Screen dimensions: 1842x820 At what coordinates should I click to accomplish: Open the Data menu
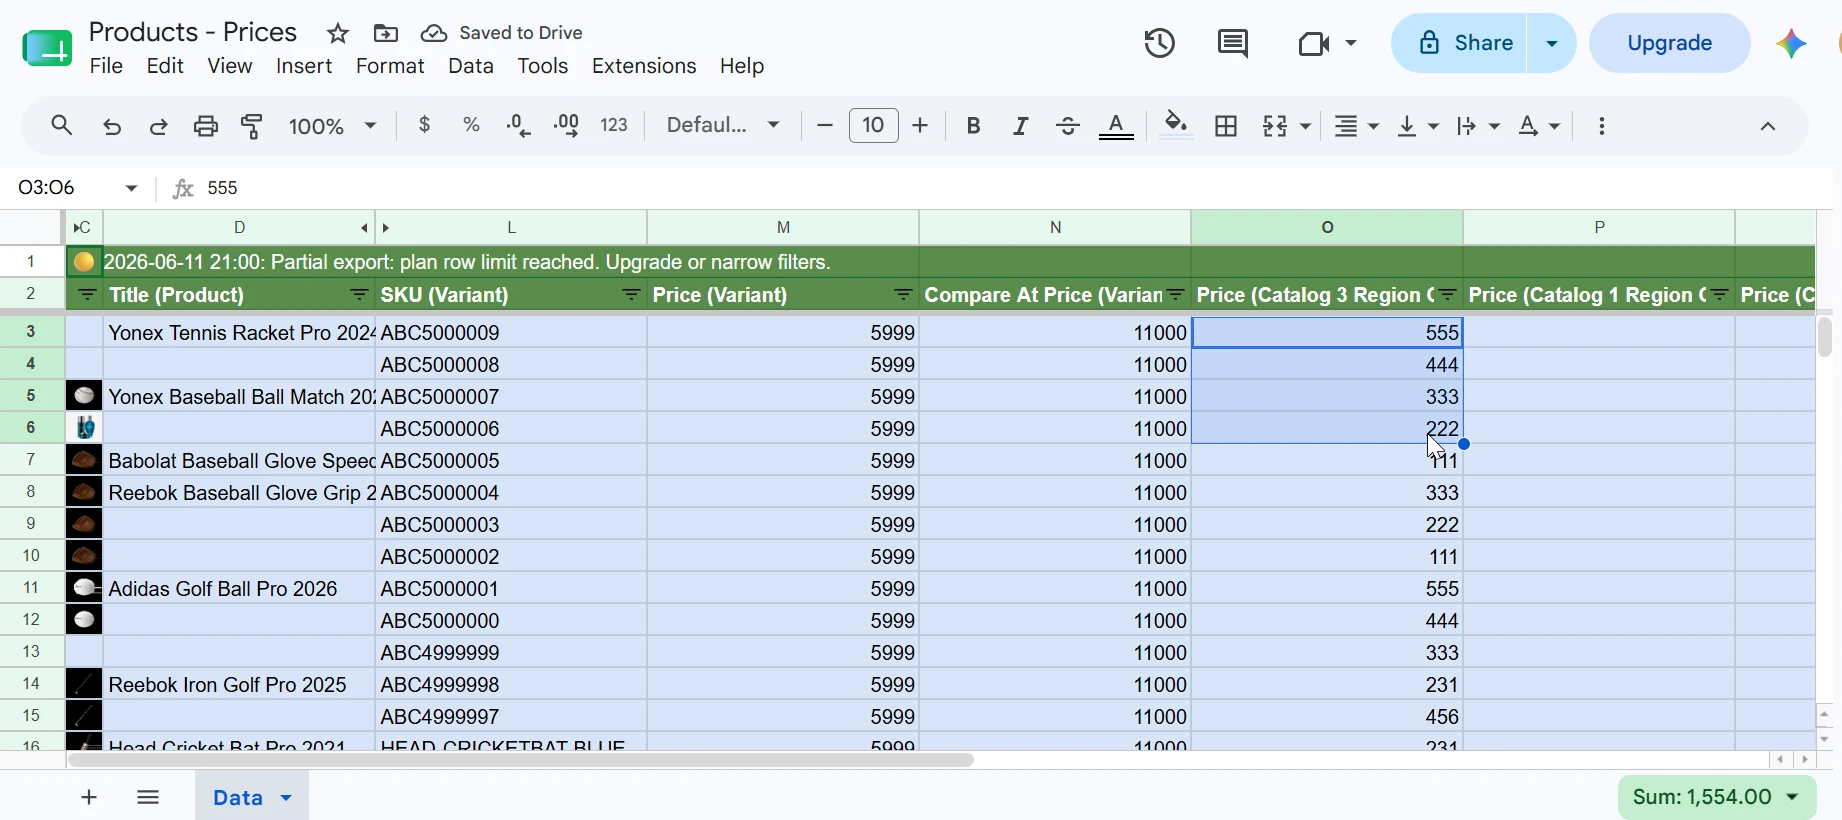[x=471, y=66]
